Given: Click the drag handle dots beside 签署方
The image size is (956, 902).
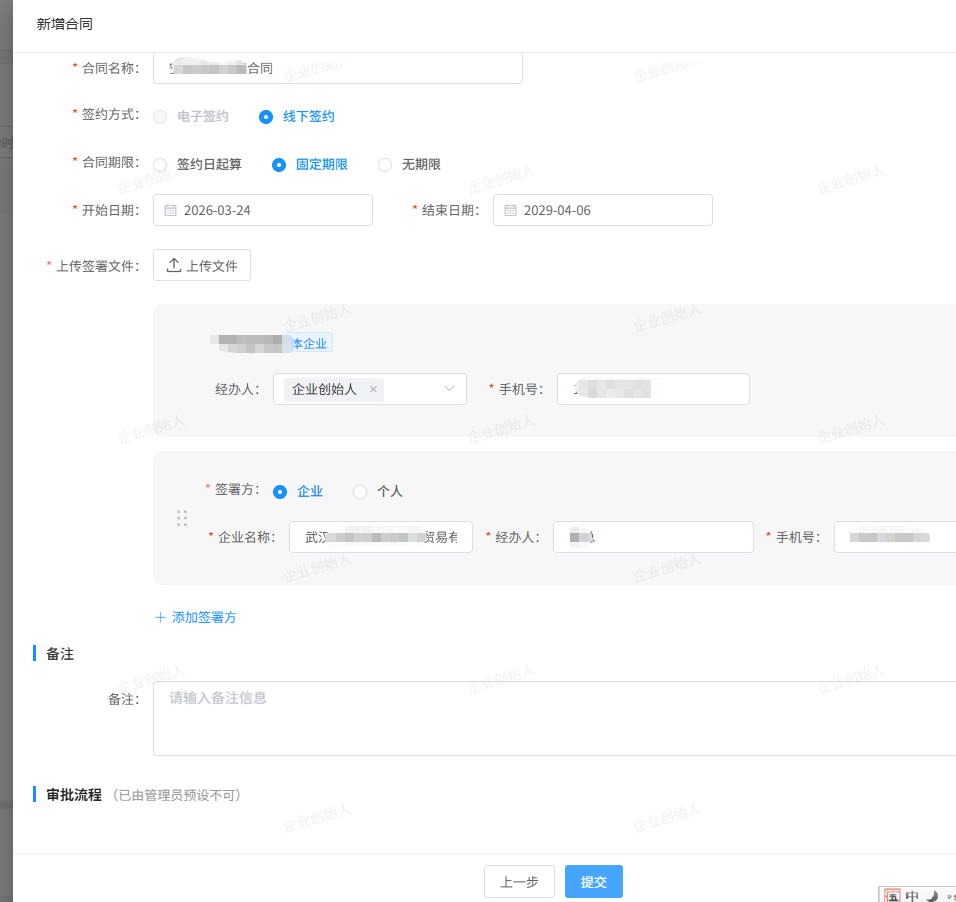Looking at the screenshot, I should [x=182, y=518].
